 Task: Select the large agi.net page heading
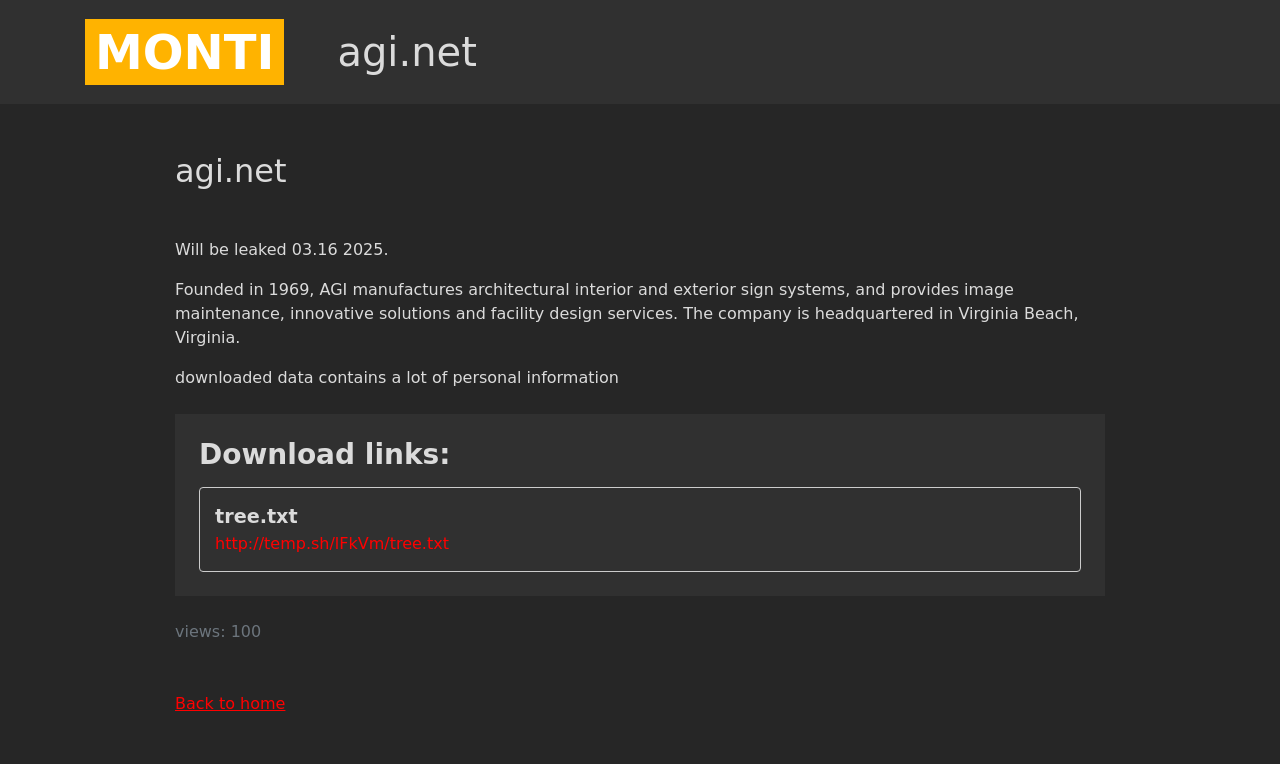(231, 171)
